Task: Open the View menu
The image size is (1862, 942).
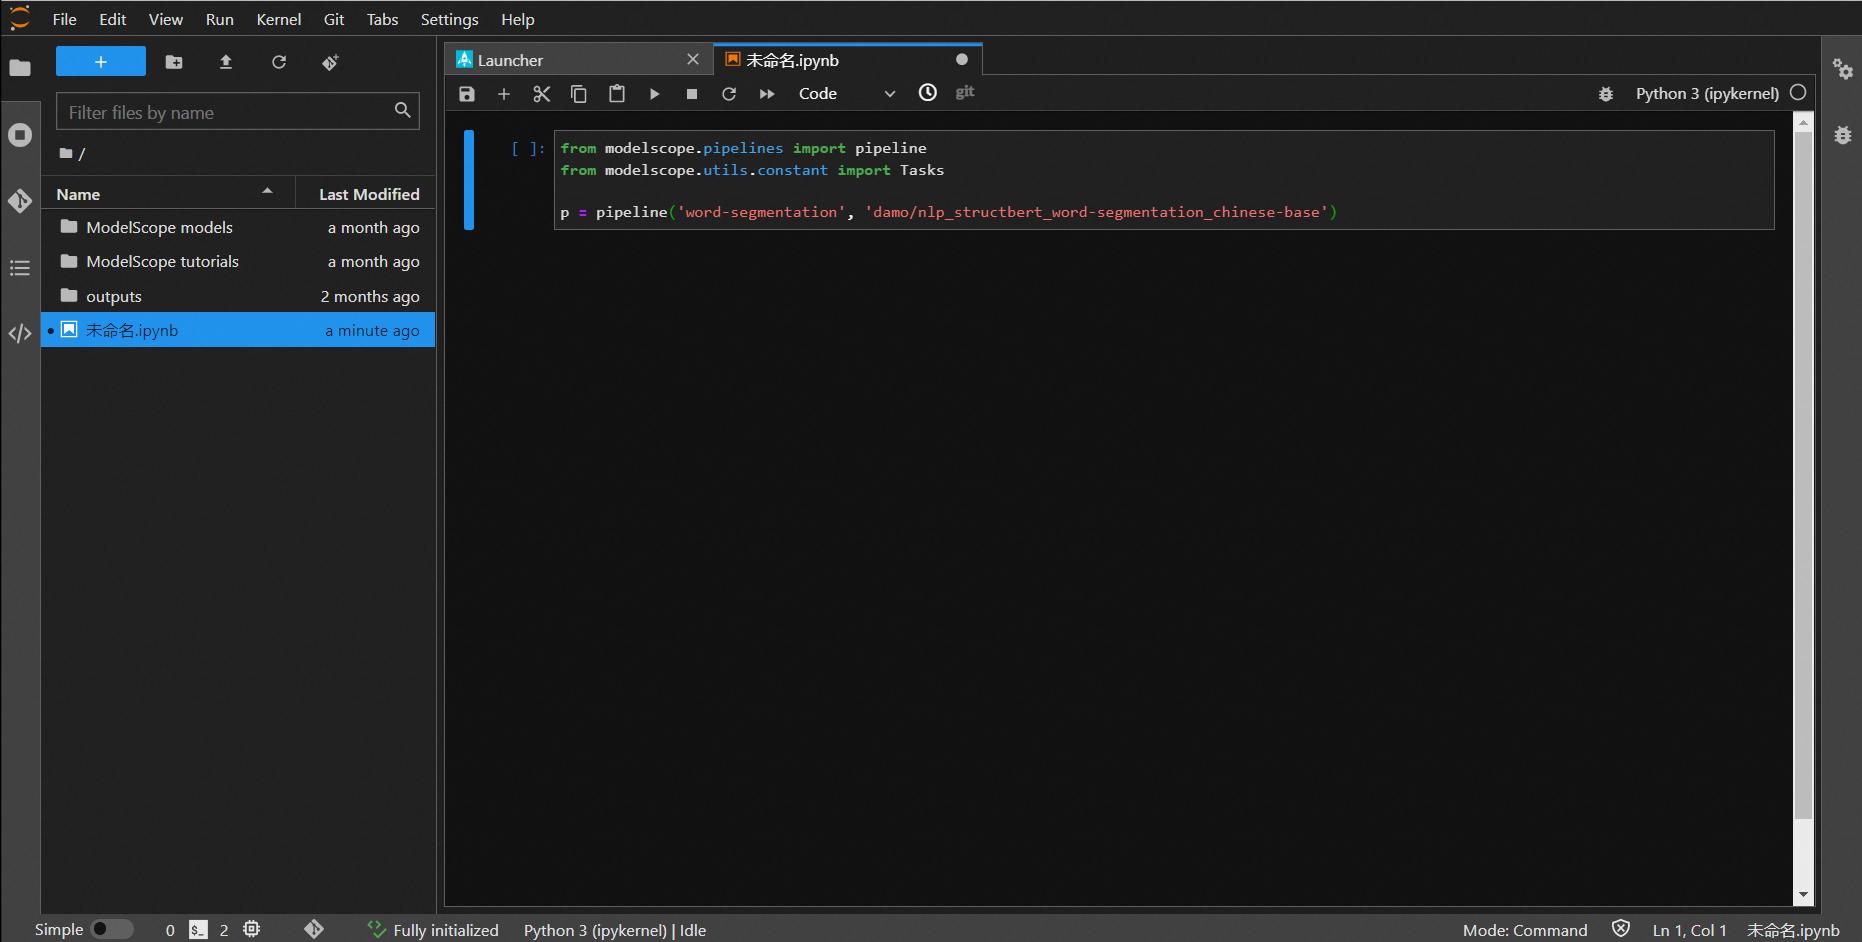Action: click(166, 19)
